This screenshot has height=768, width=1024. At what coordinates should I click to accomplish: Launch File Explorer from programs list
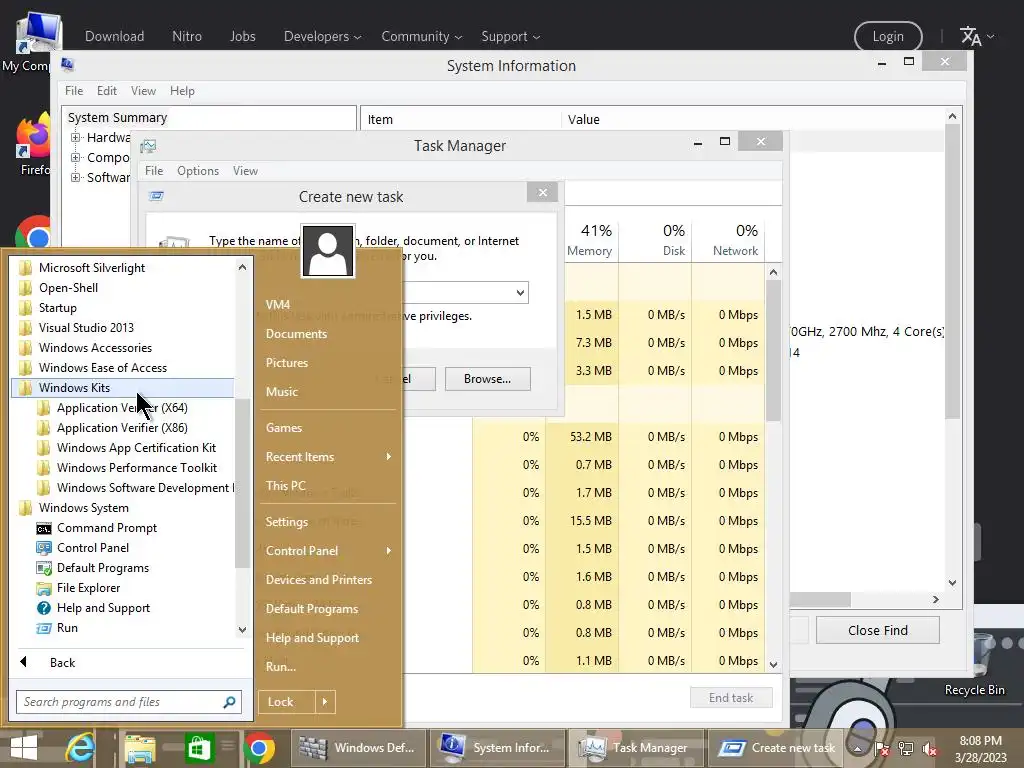(88, 588)
